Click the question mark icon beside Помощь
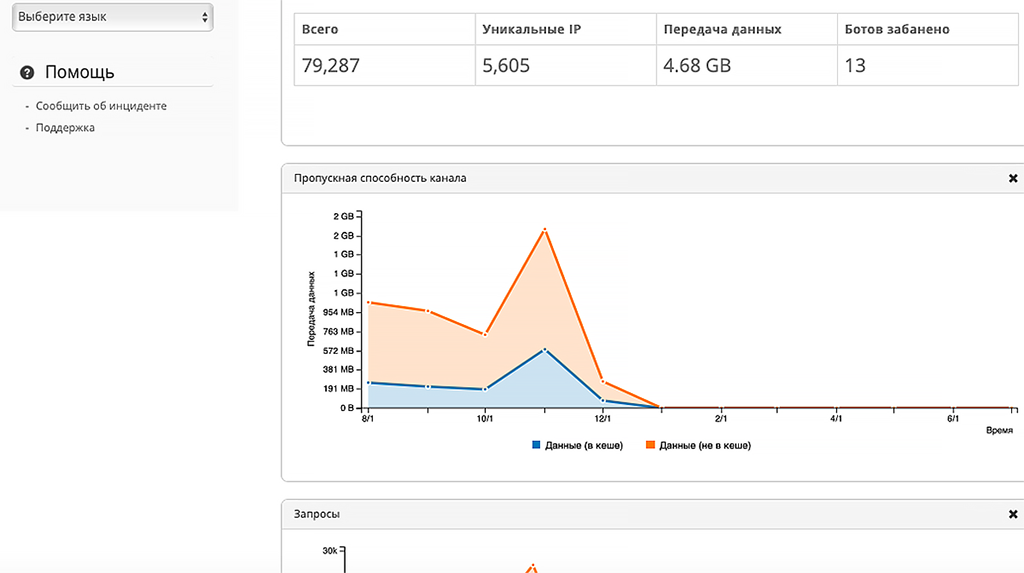 (27, 72)
